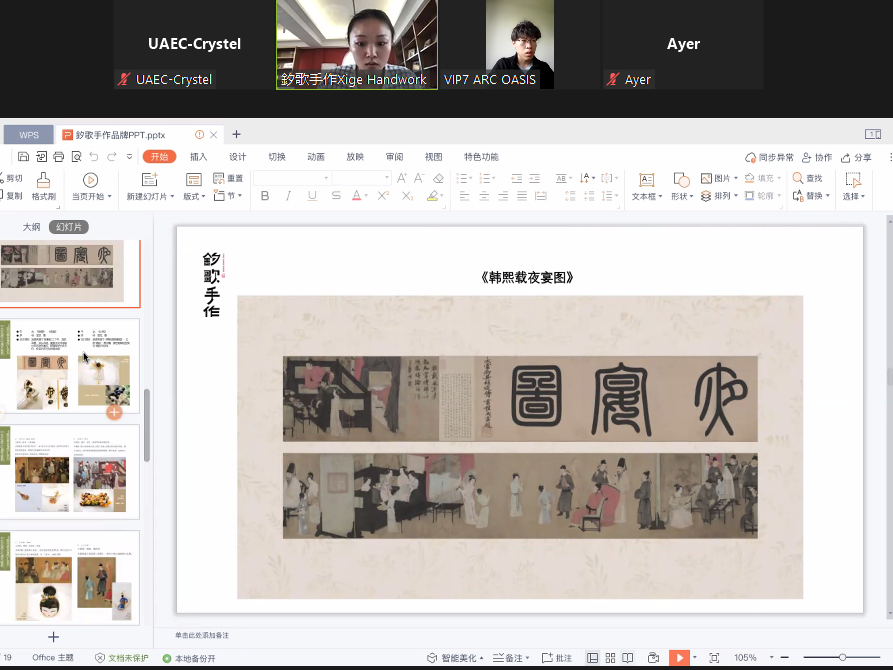Screen dimensions: 893x670
Task: Switch to the 切换 transitions tab
Action: (x=277, y=157)
